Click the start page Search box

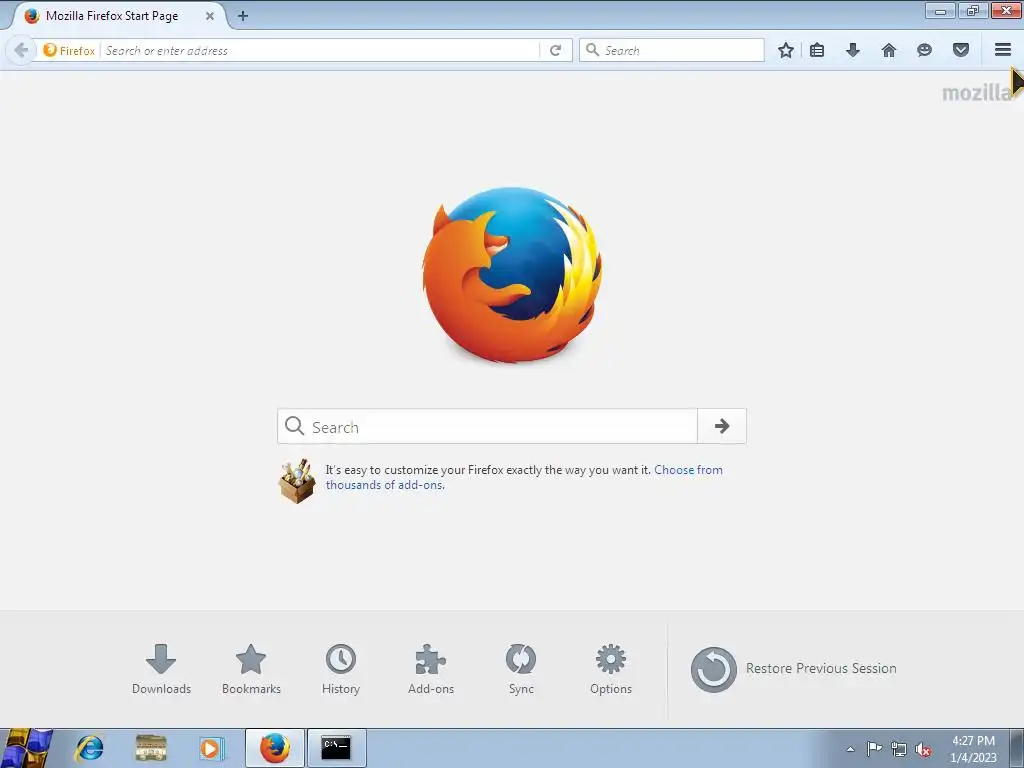click(487, 426)
